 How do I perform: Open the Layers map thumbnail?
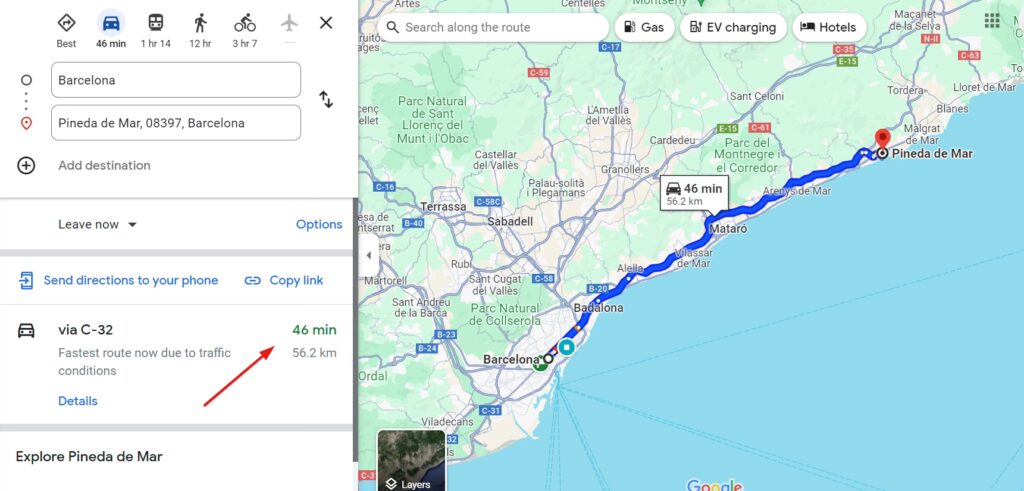pyautogui.click(x=411, y=460)
